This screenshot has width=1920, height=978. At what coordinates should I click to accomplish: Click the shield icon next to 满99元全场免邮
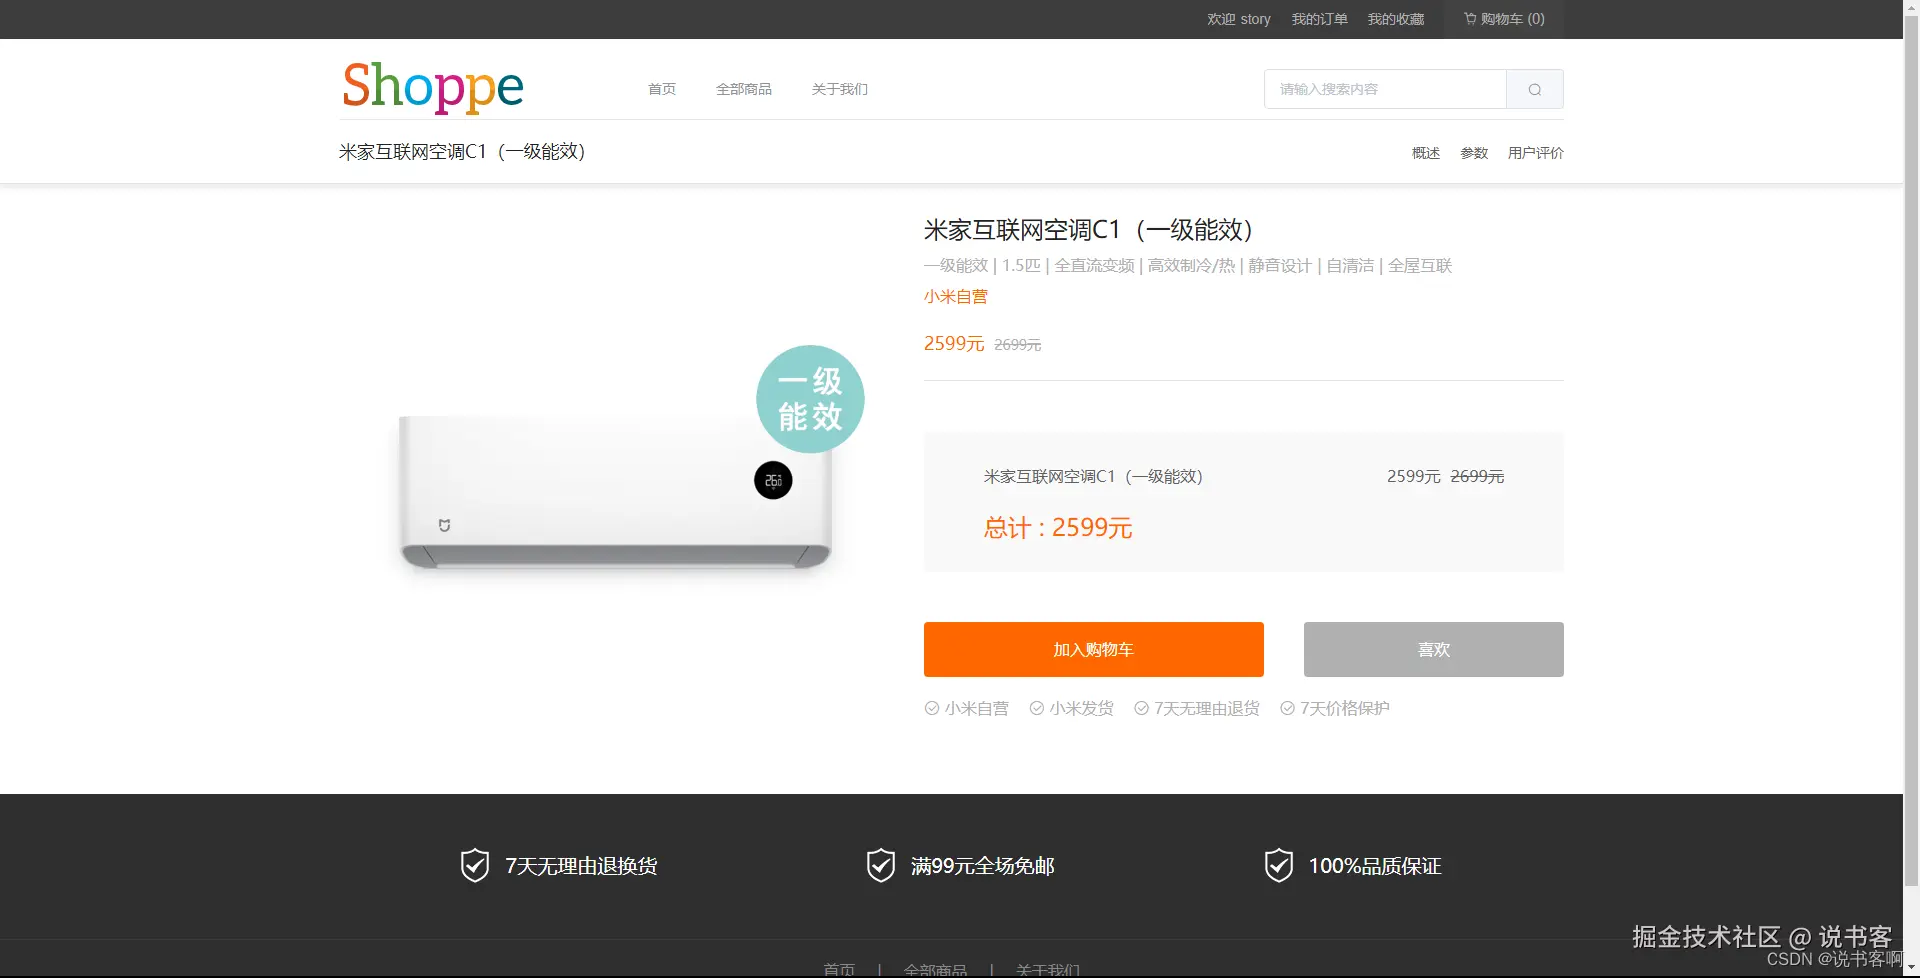tap(879, 865)
